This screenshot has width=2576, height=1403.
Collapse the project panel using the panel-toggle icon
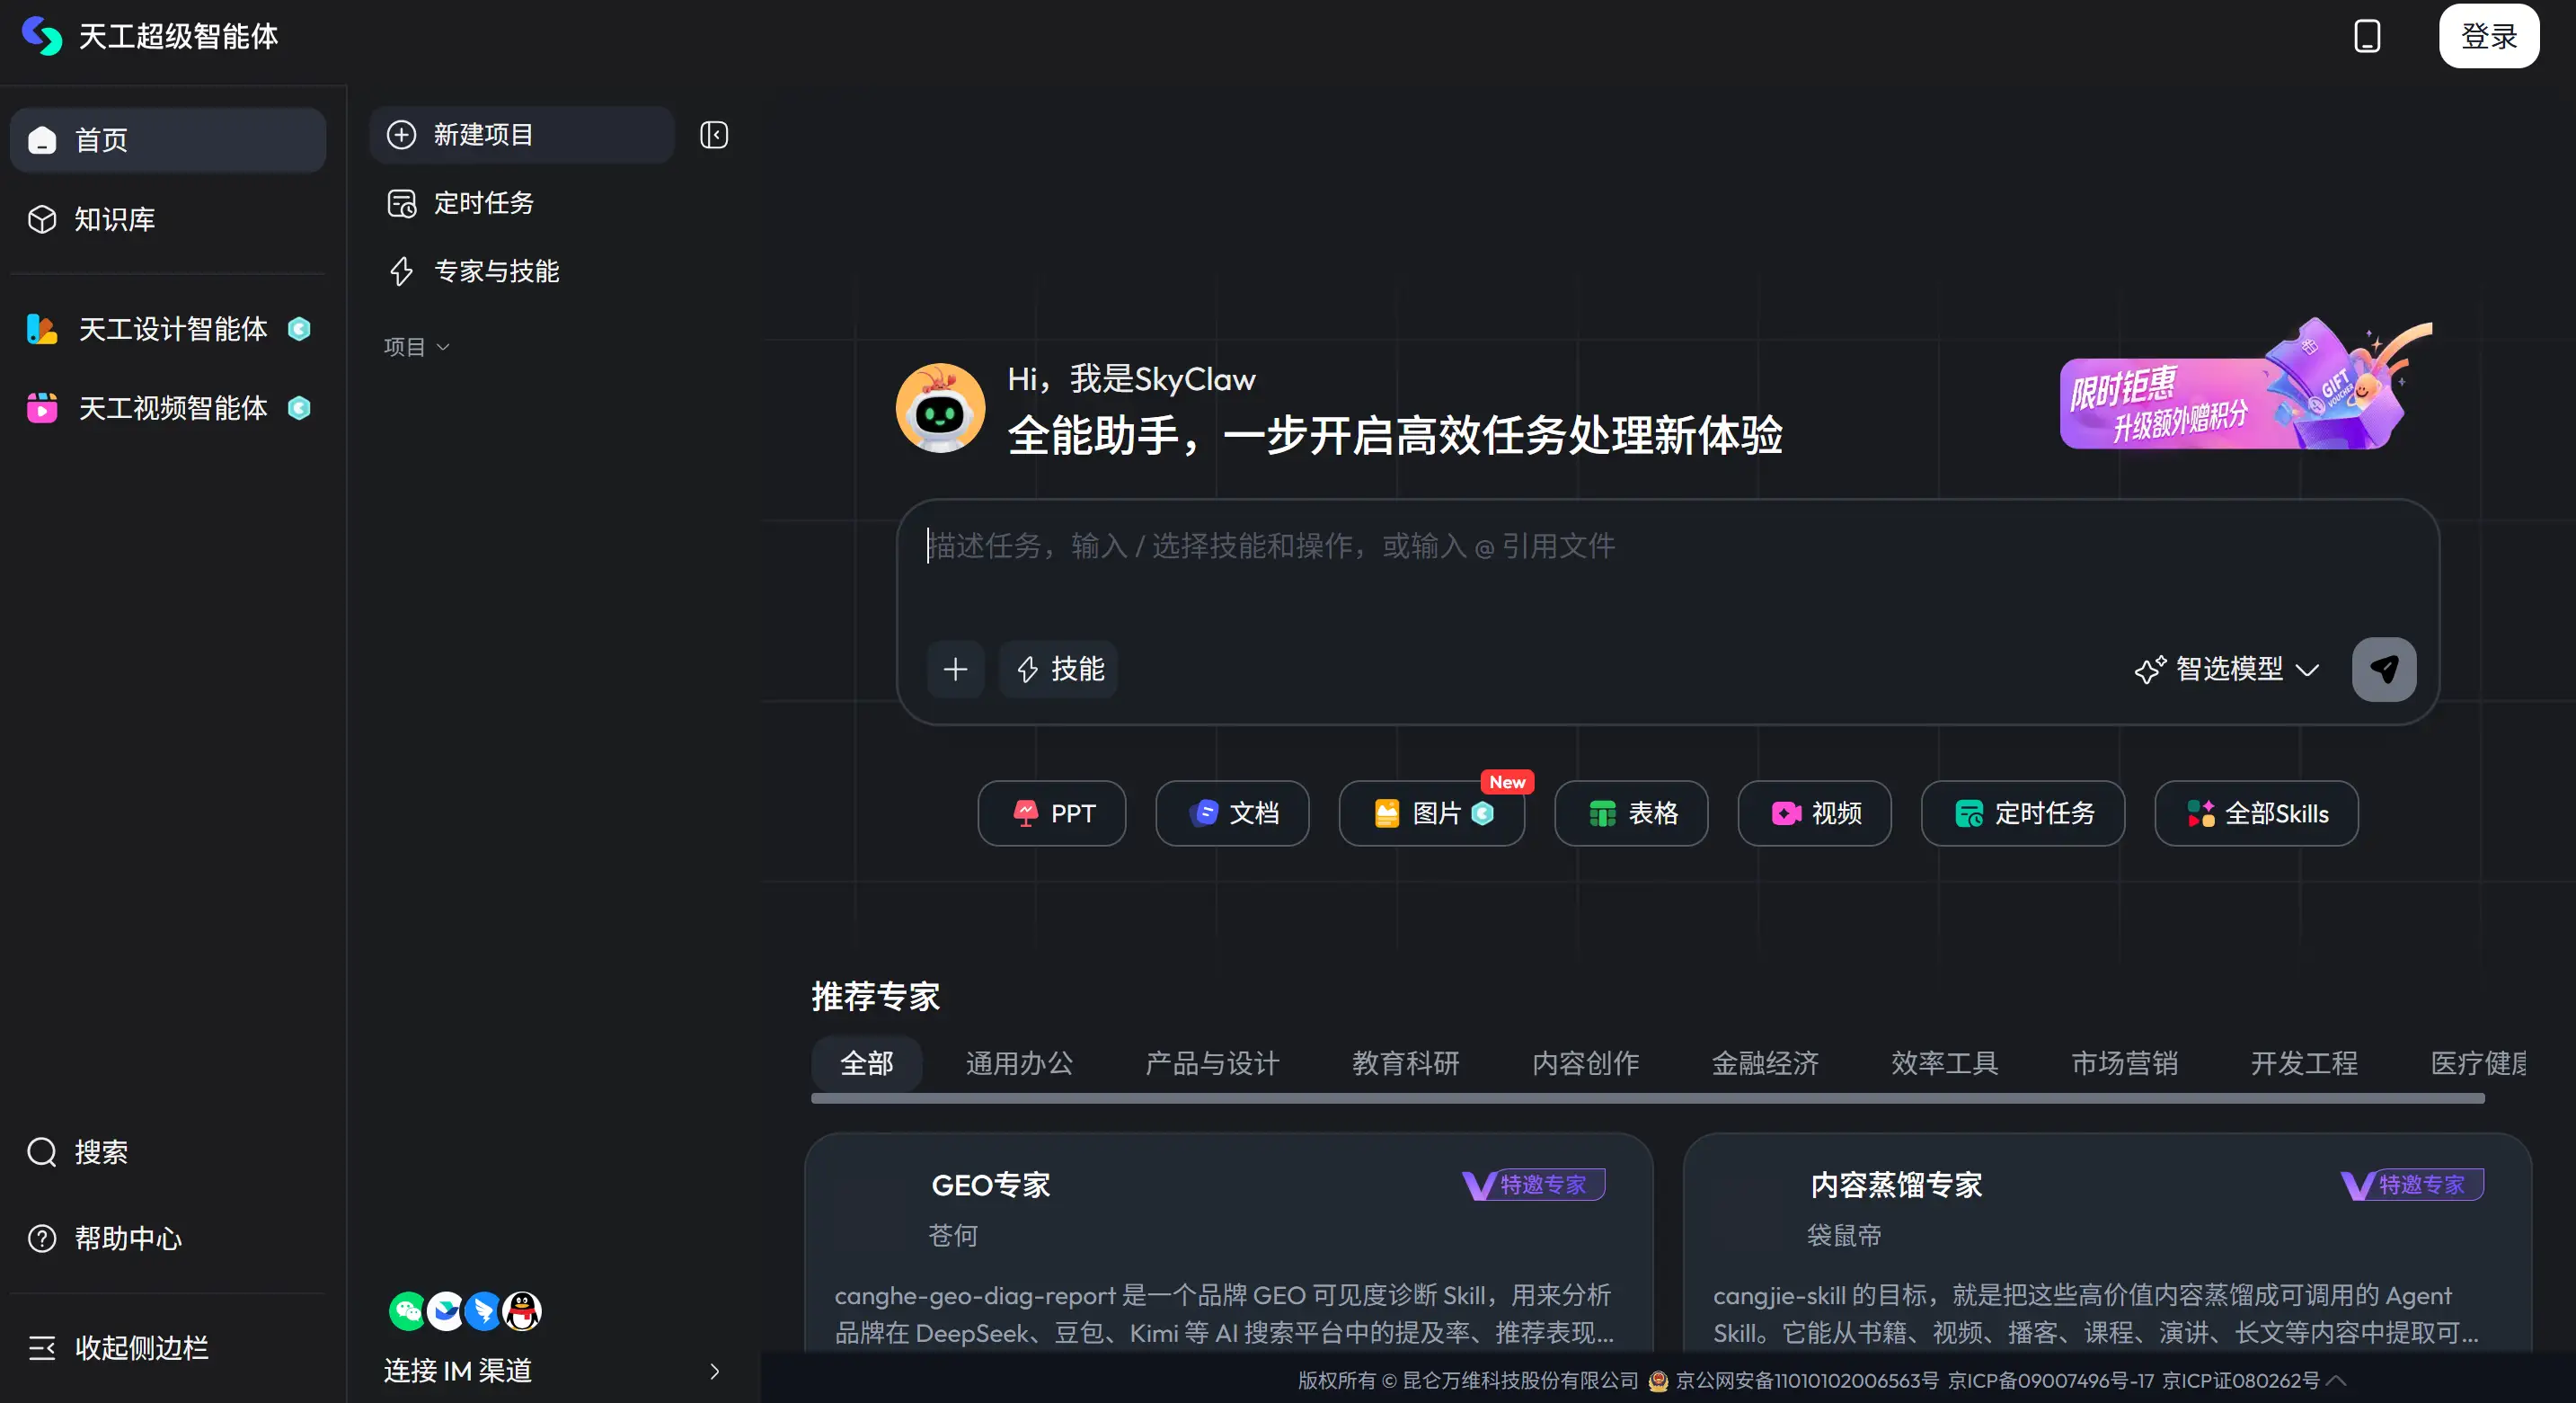[713, 135]
